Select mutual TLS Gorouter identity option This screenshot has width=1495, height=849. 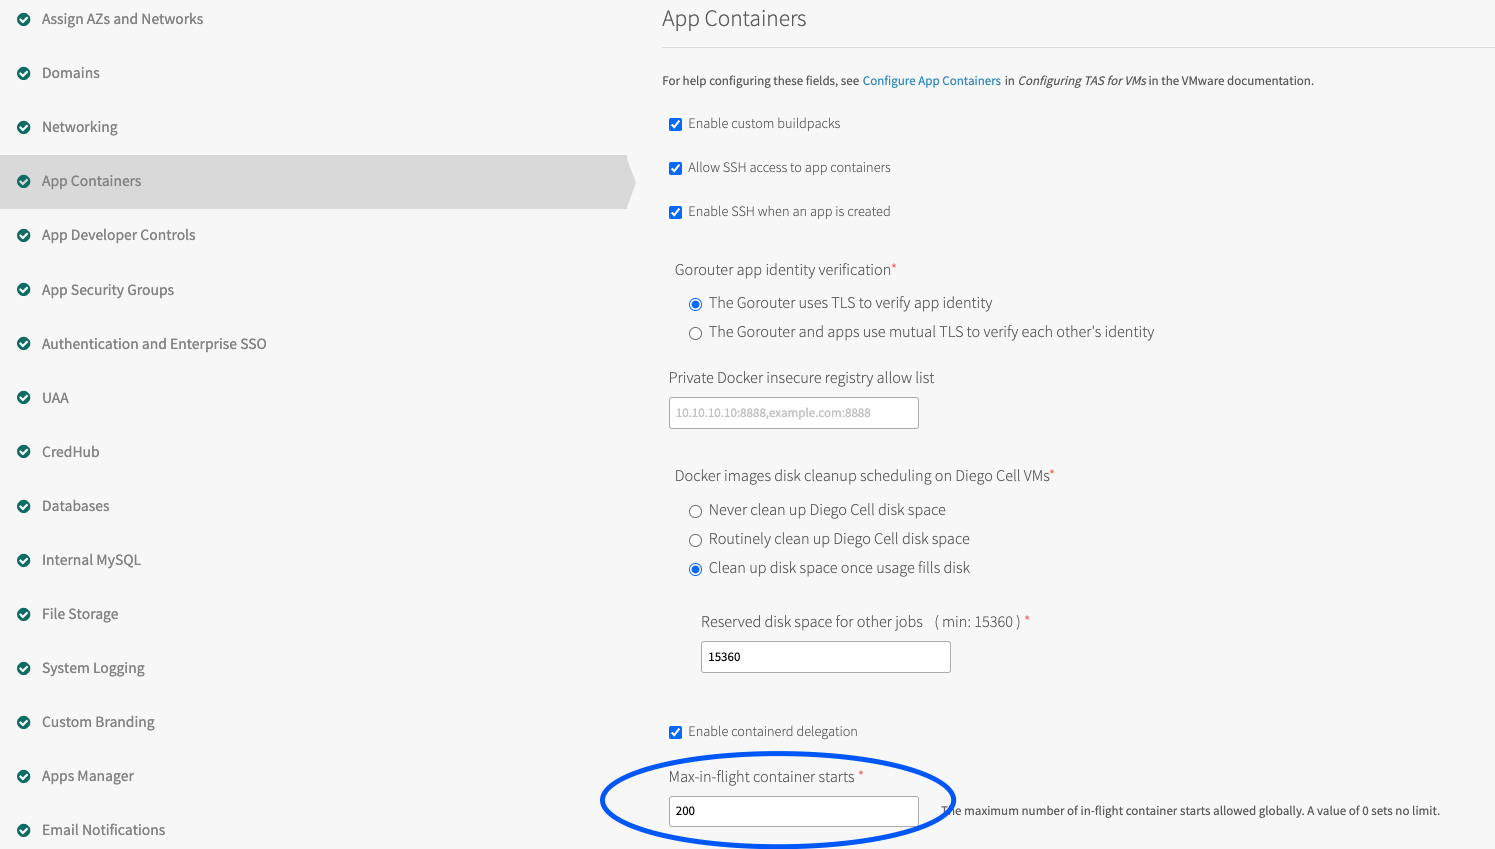pyautogui.click(x=696, y=333)
